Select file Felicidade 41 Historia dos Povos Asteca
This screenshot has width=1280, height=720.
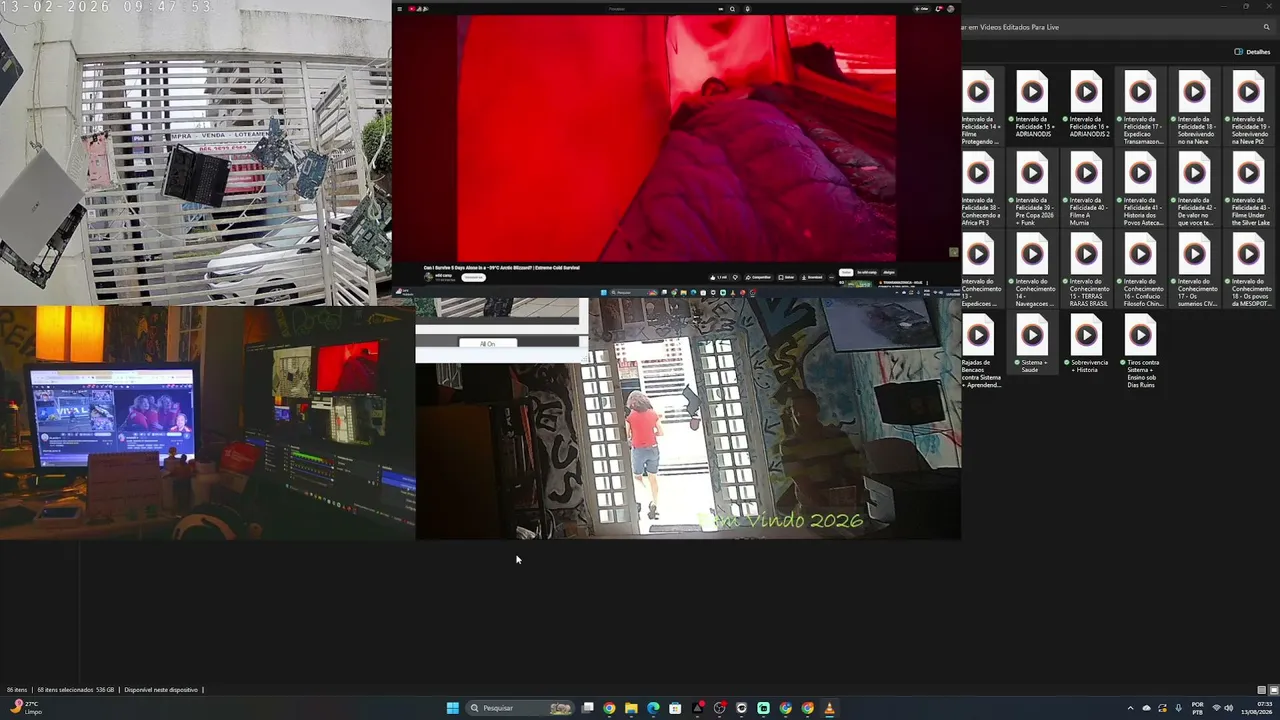pos(1141,190)
